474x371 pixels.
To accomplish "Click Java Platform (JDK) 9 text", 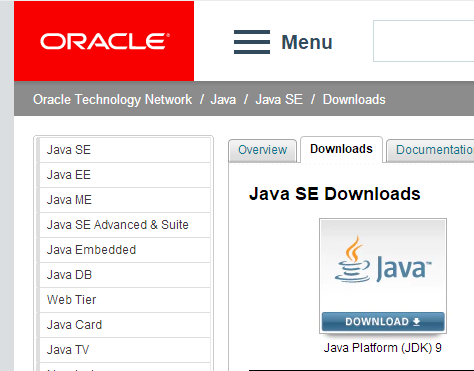I will pos(383,348).
